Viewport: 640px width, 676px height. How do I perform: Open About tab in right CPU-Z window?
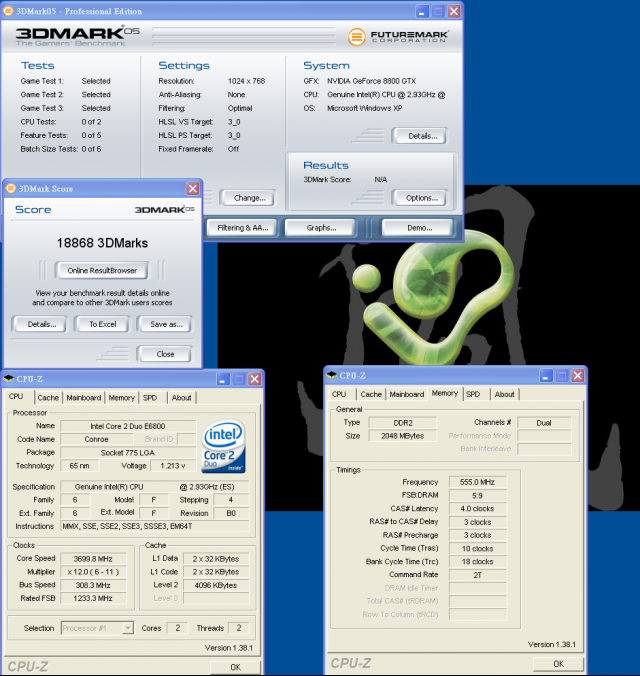(505, 394)
